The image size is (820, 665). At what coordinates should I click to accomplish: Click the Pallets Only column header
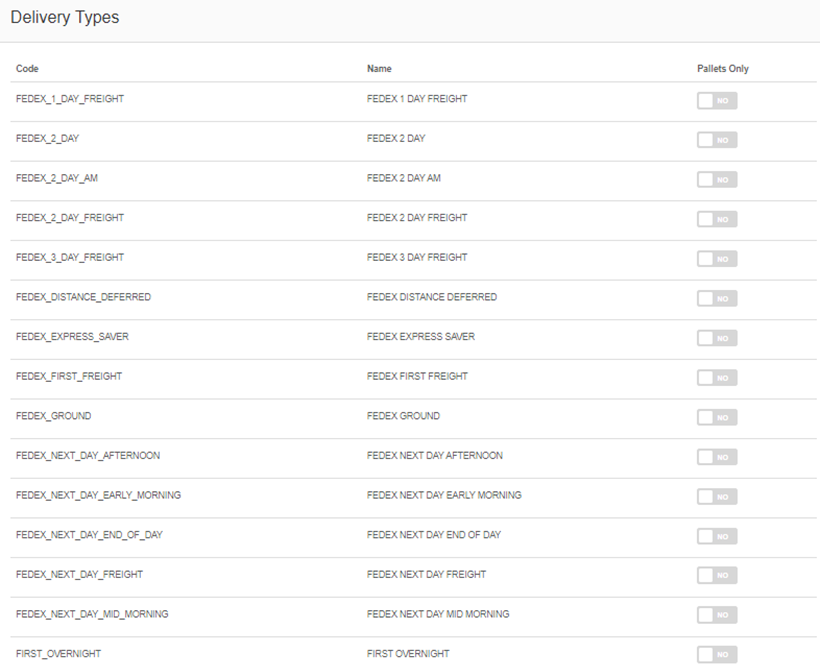723,68
